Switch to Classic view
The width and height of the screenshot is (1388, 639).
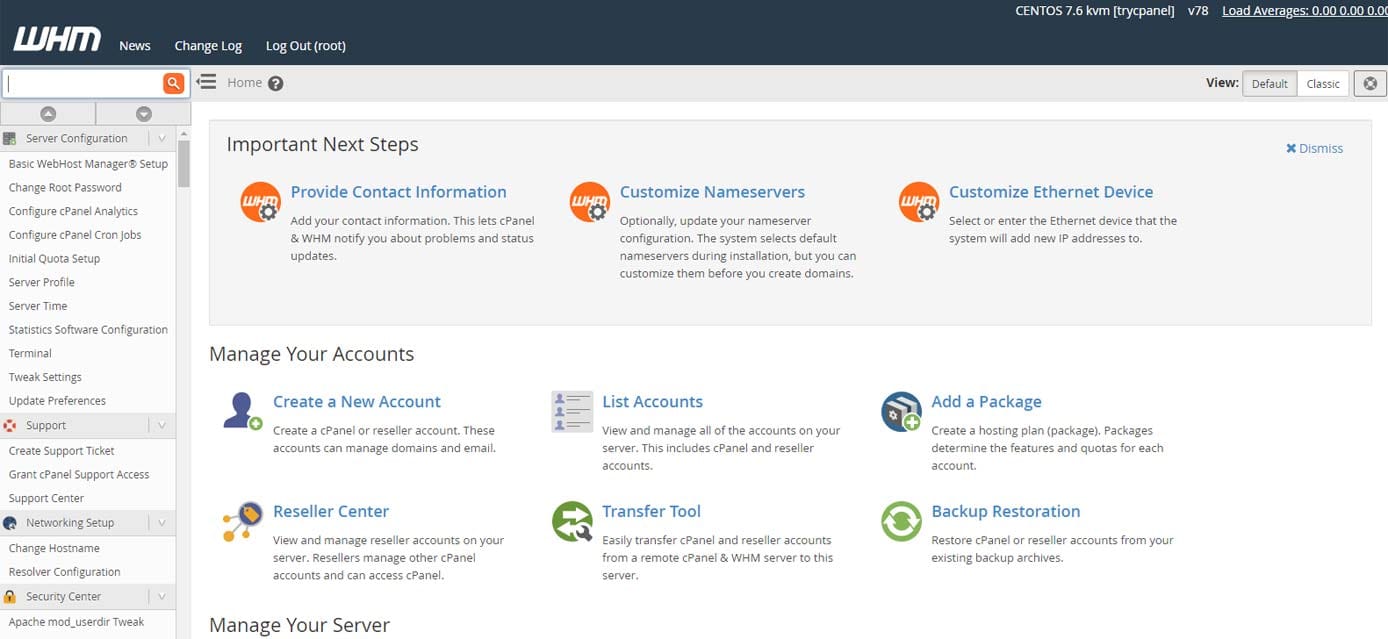click(x=1323, y=84)
